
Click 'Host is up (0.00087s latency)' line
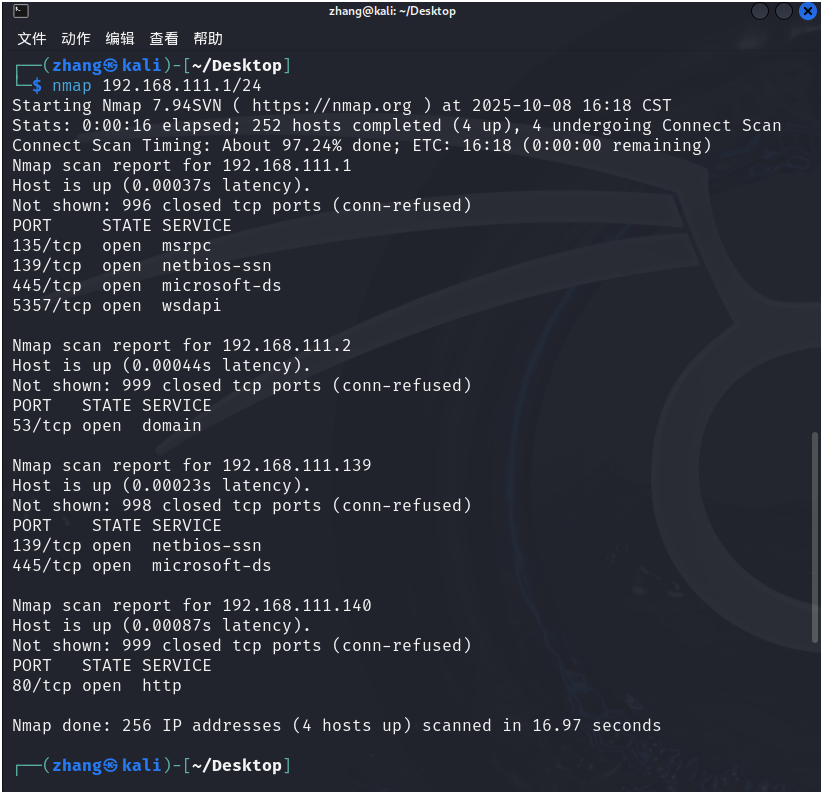(162, 626)
